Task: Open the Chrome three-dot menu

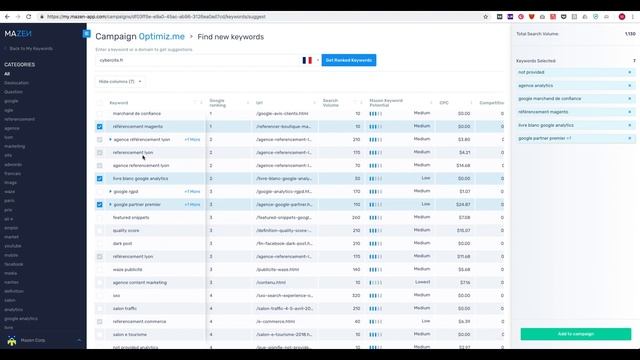Action: [633, 17]
